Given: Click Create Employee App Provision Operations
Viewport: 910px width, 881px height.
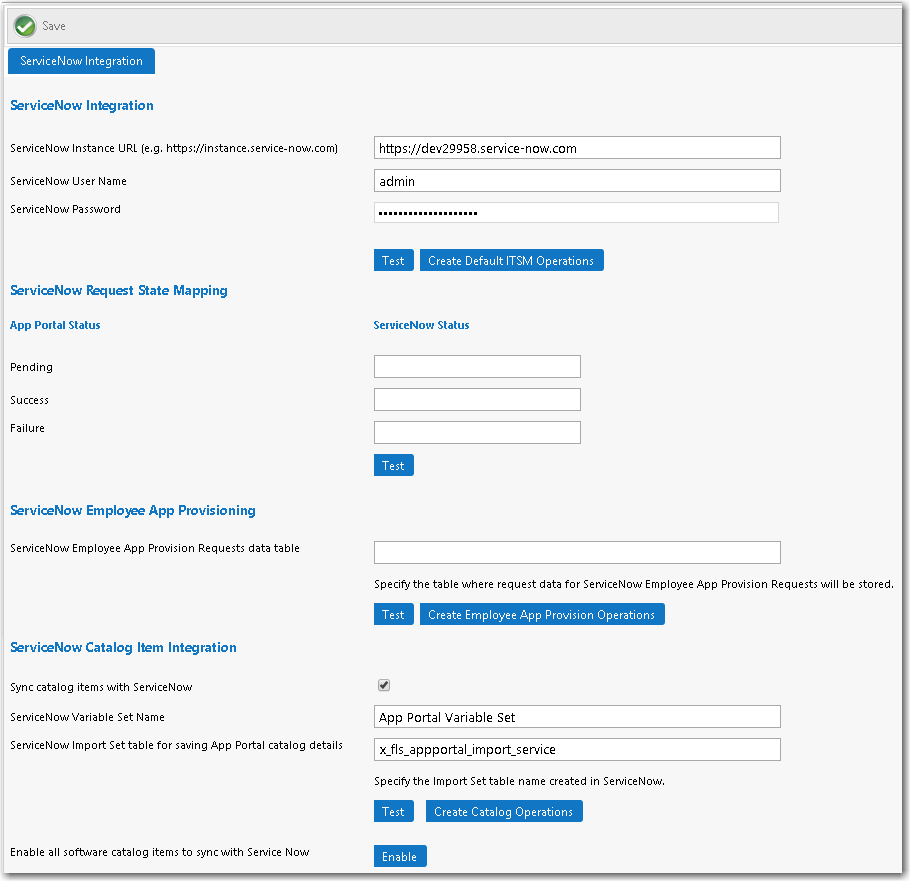Looking at the screenshot, I should click(541, 615).
